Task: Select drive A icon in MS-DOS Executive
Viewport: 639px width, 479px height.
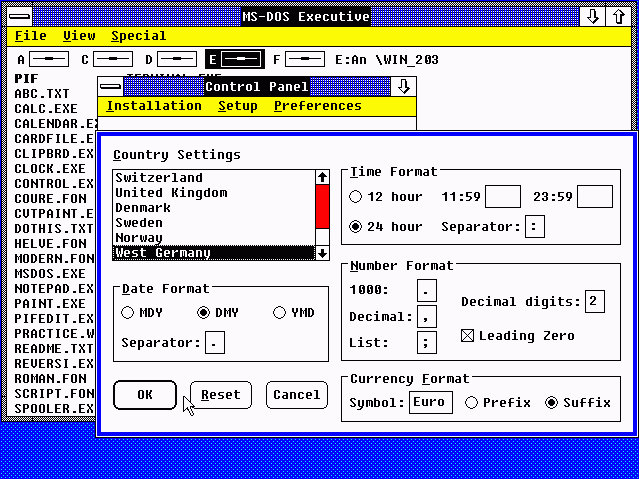Action: (x=49, y=60)
